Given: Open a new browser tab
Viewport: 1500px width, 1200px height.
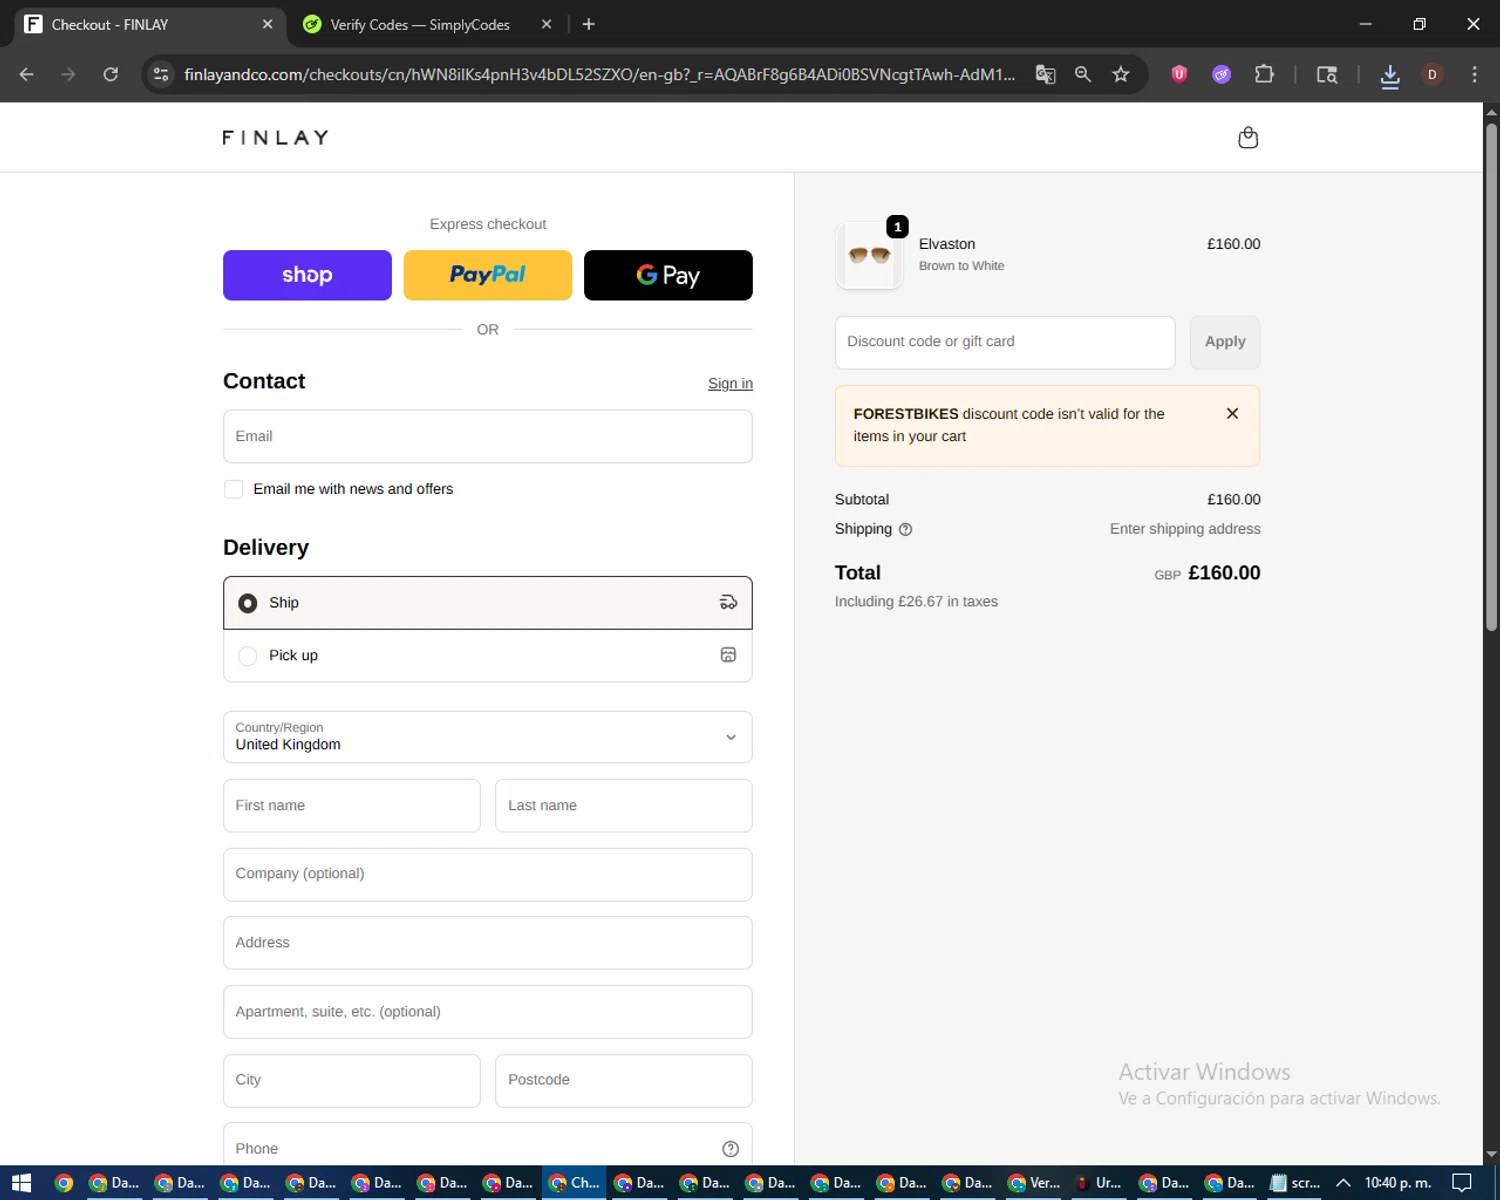Looking at the screenshot, I should (589, 24).
